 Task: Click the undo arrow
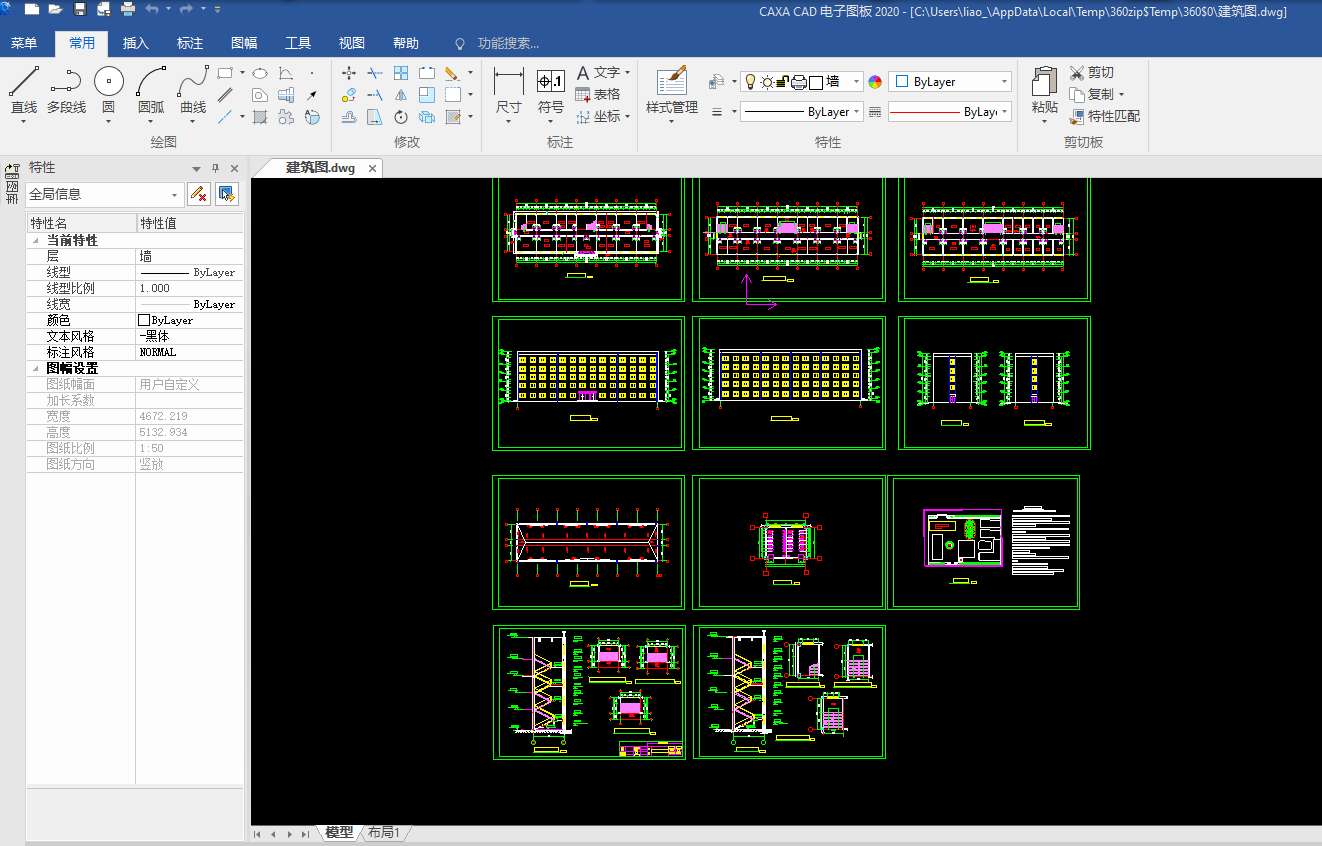pyautogui.click(x=152, y=10)
